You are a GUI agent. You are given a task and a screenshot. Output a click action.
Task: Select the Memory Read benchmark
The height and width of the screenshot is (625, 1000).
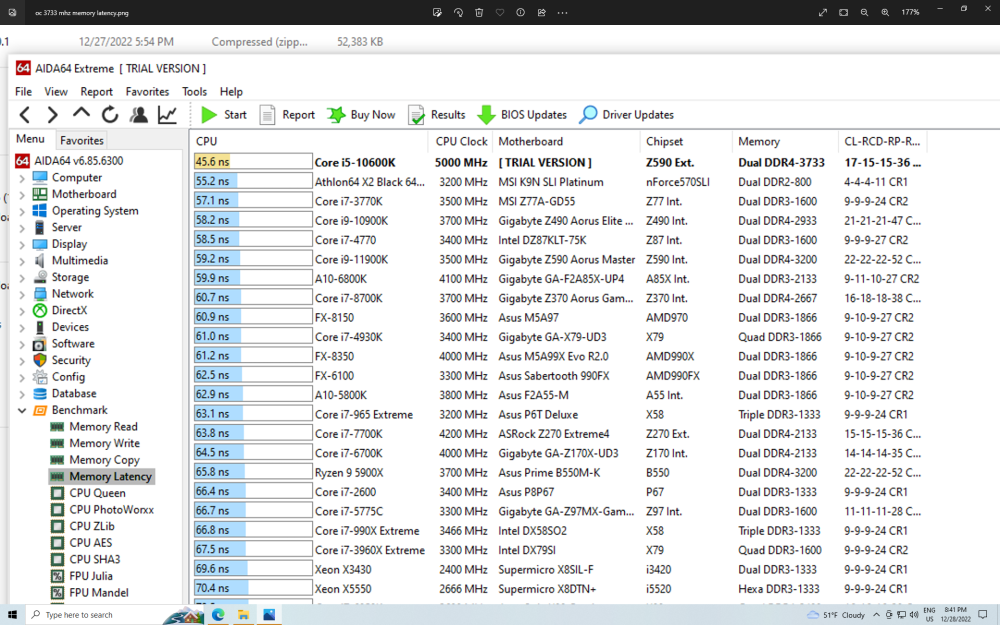coord(102,426)
